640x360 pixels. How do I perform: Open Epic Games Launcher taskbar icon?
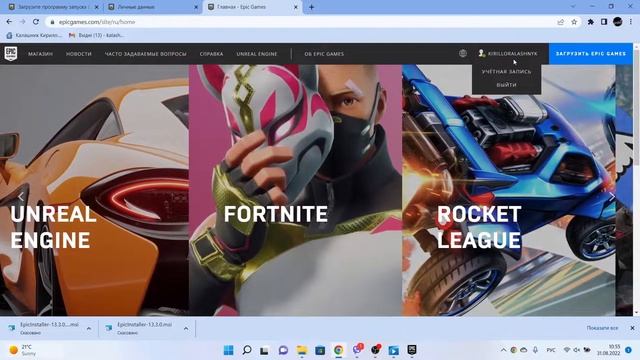pos(412,350)
